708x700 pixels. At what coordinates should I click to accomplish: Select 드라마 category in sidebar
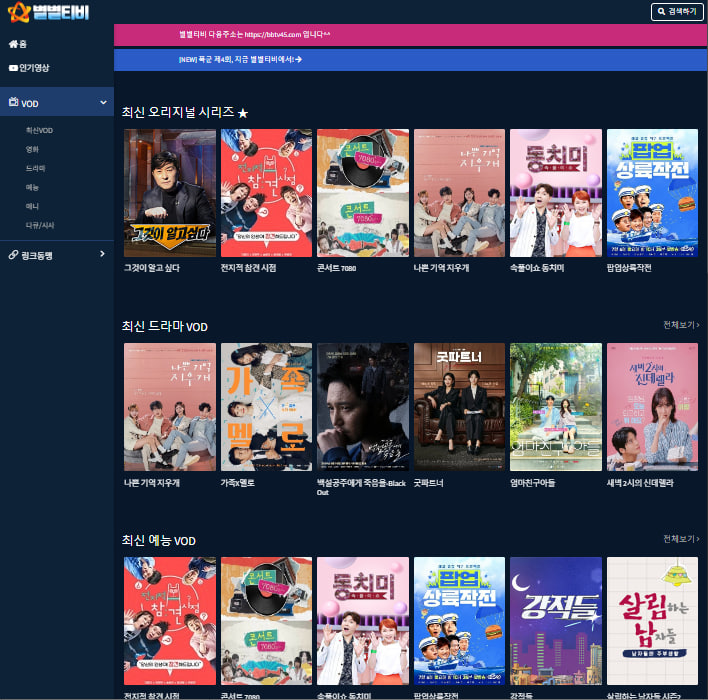[x=35, y=168]
